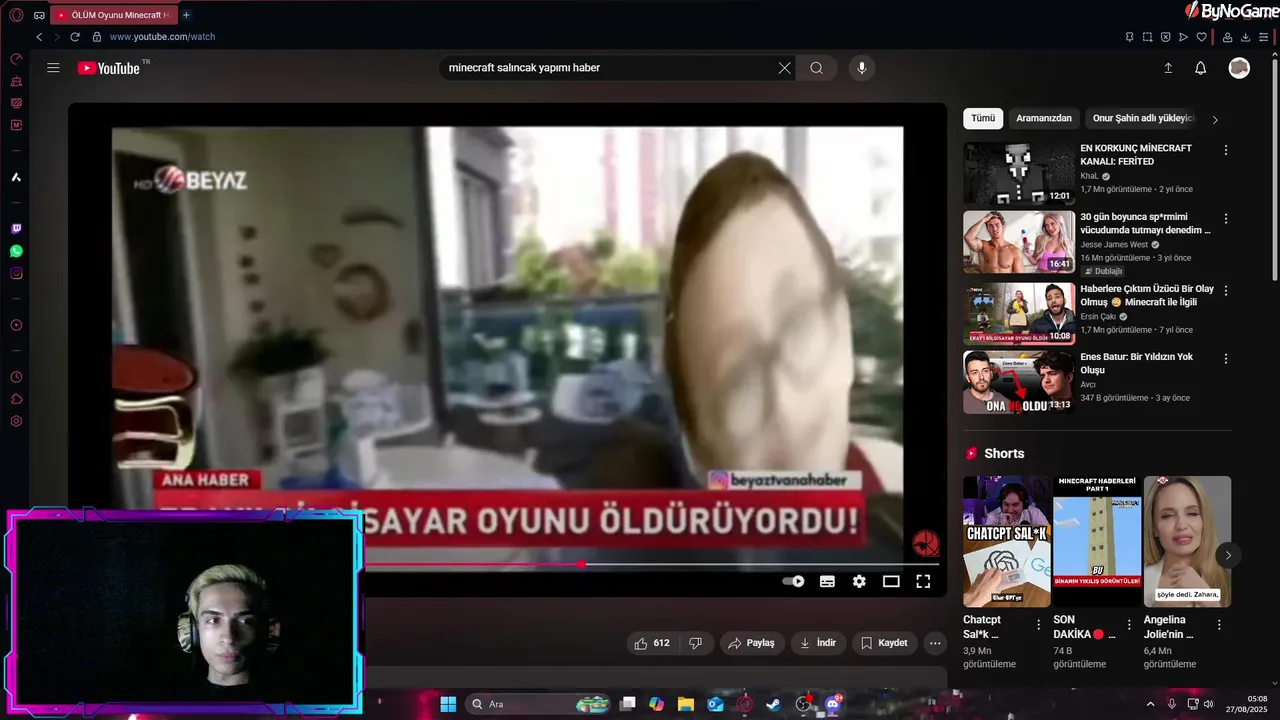Open the EN KORKUNÇ MİNECRAFT KANALI video thumbnail
This screenshot has width=1280, height=720.
(1019, 173)
